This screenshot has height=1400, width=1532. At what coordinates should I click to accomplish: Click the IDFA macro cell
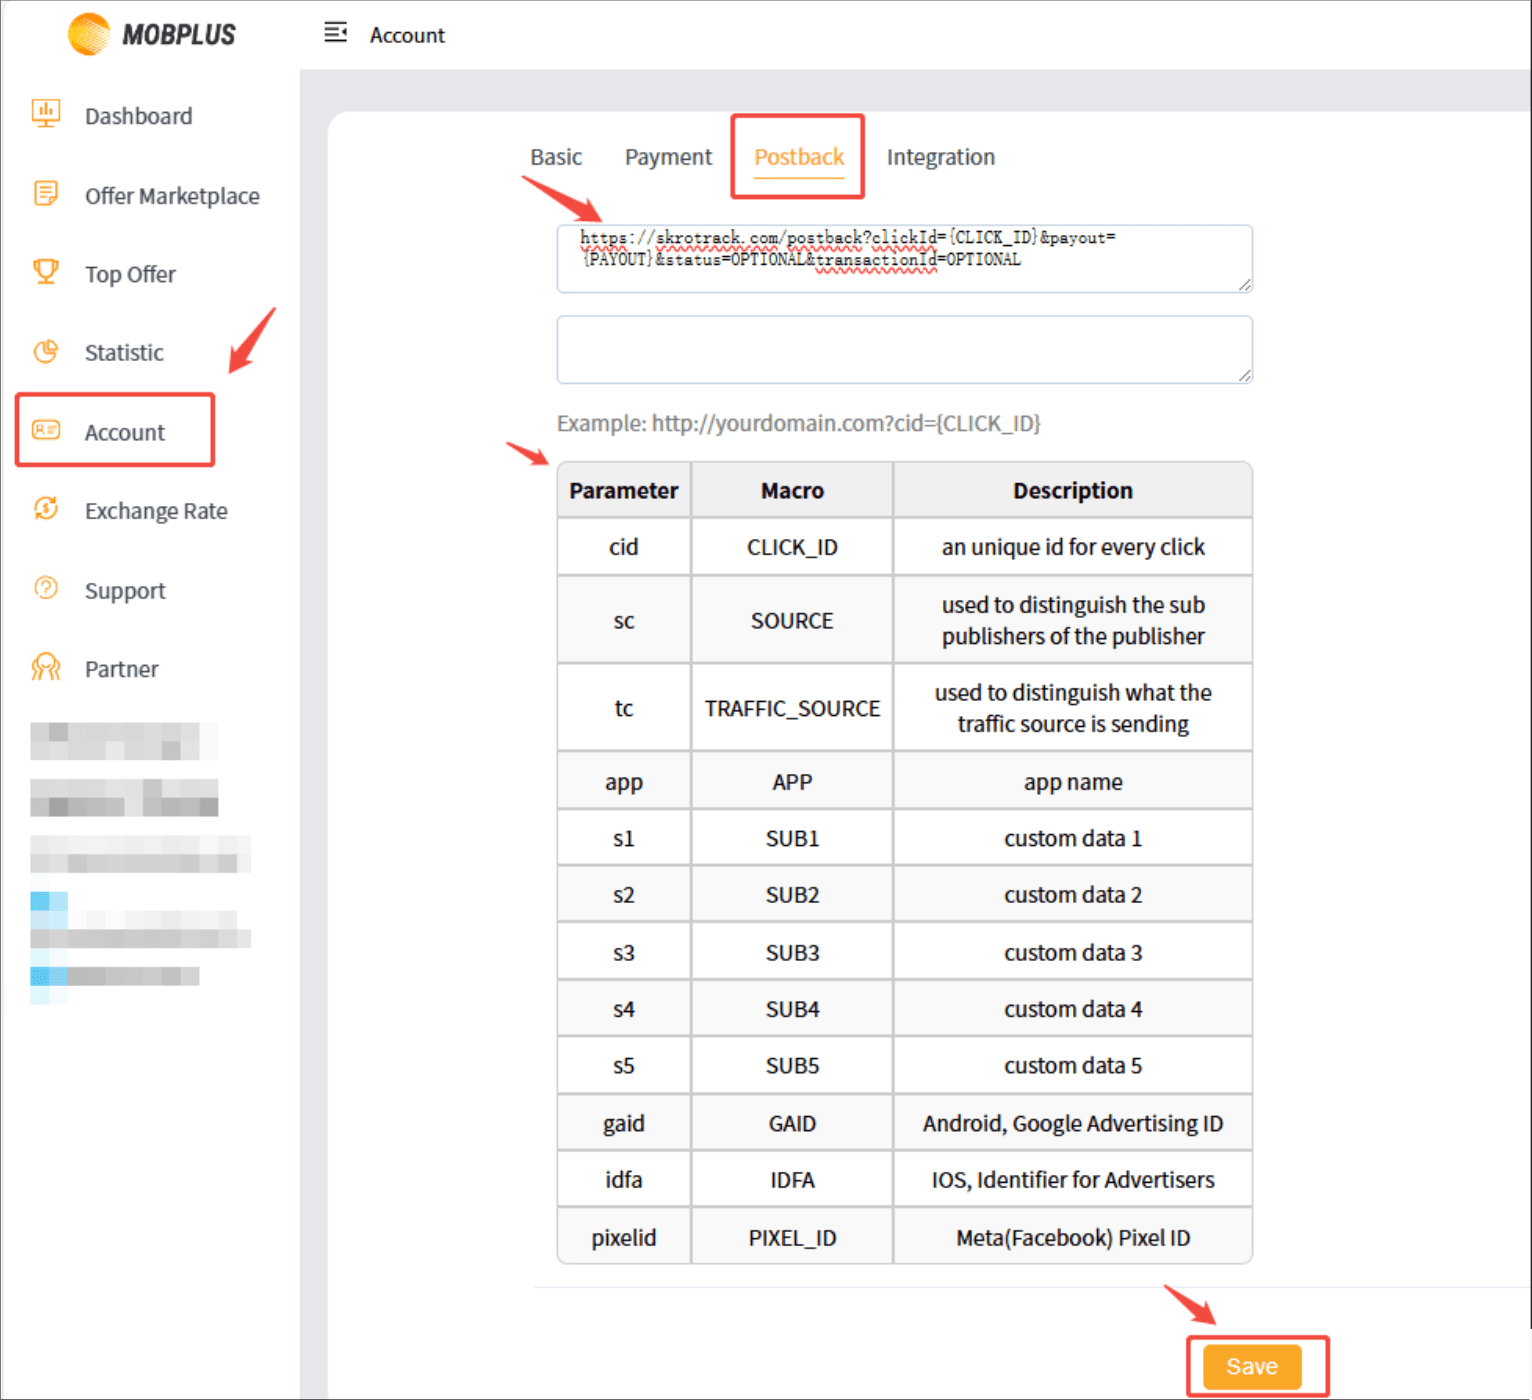click(x=792, y=1180)
